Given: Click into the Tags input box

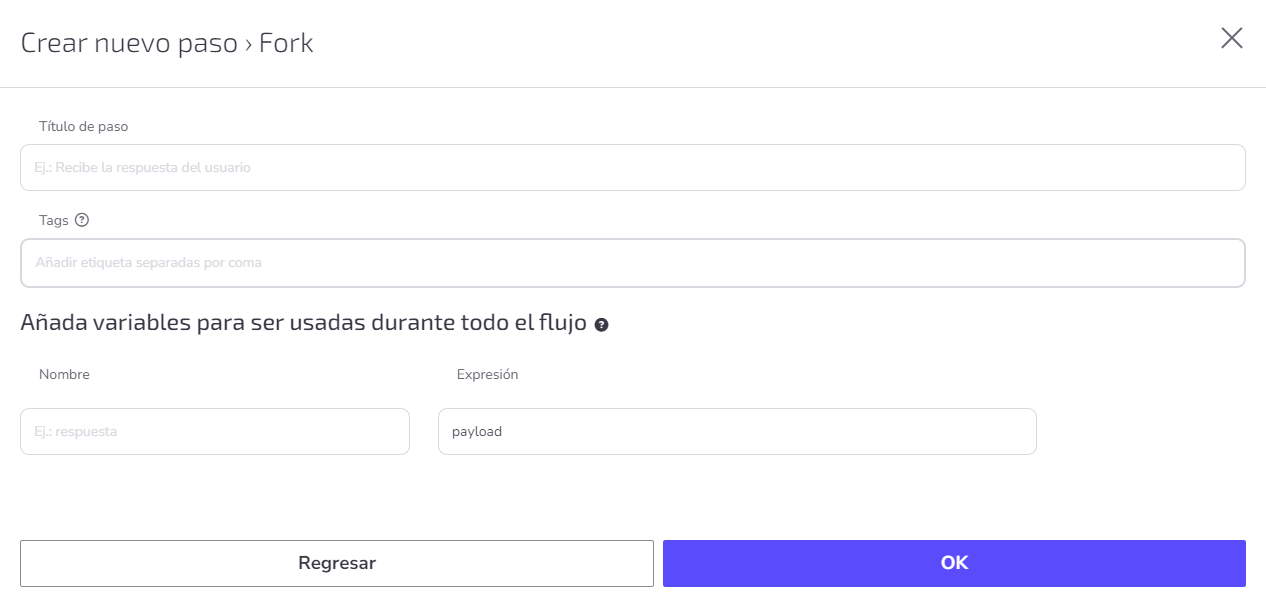Looking at the screenshot, I should [632, 263].
